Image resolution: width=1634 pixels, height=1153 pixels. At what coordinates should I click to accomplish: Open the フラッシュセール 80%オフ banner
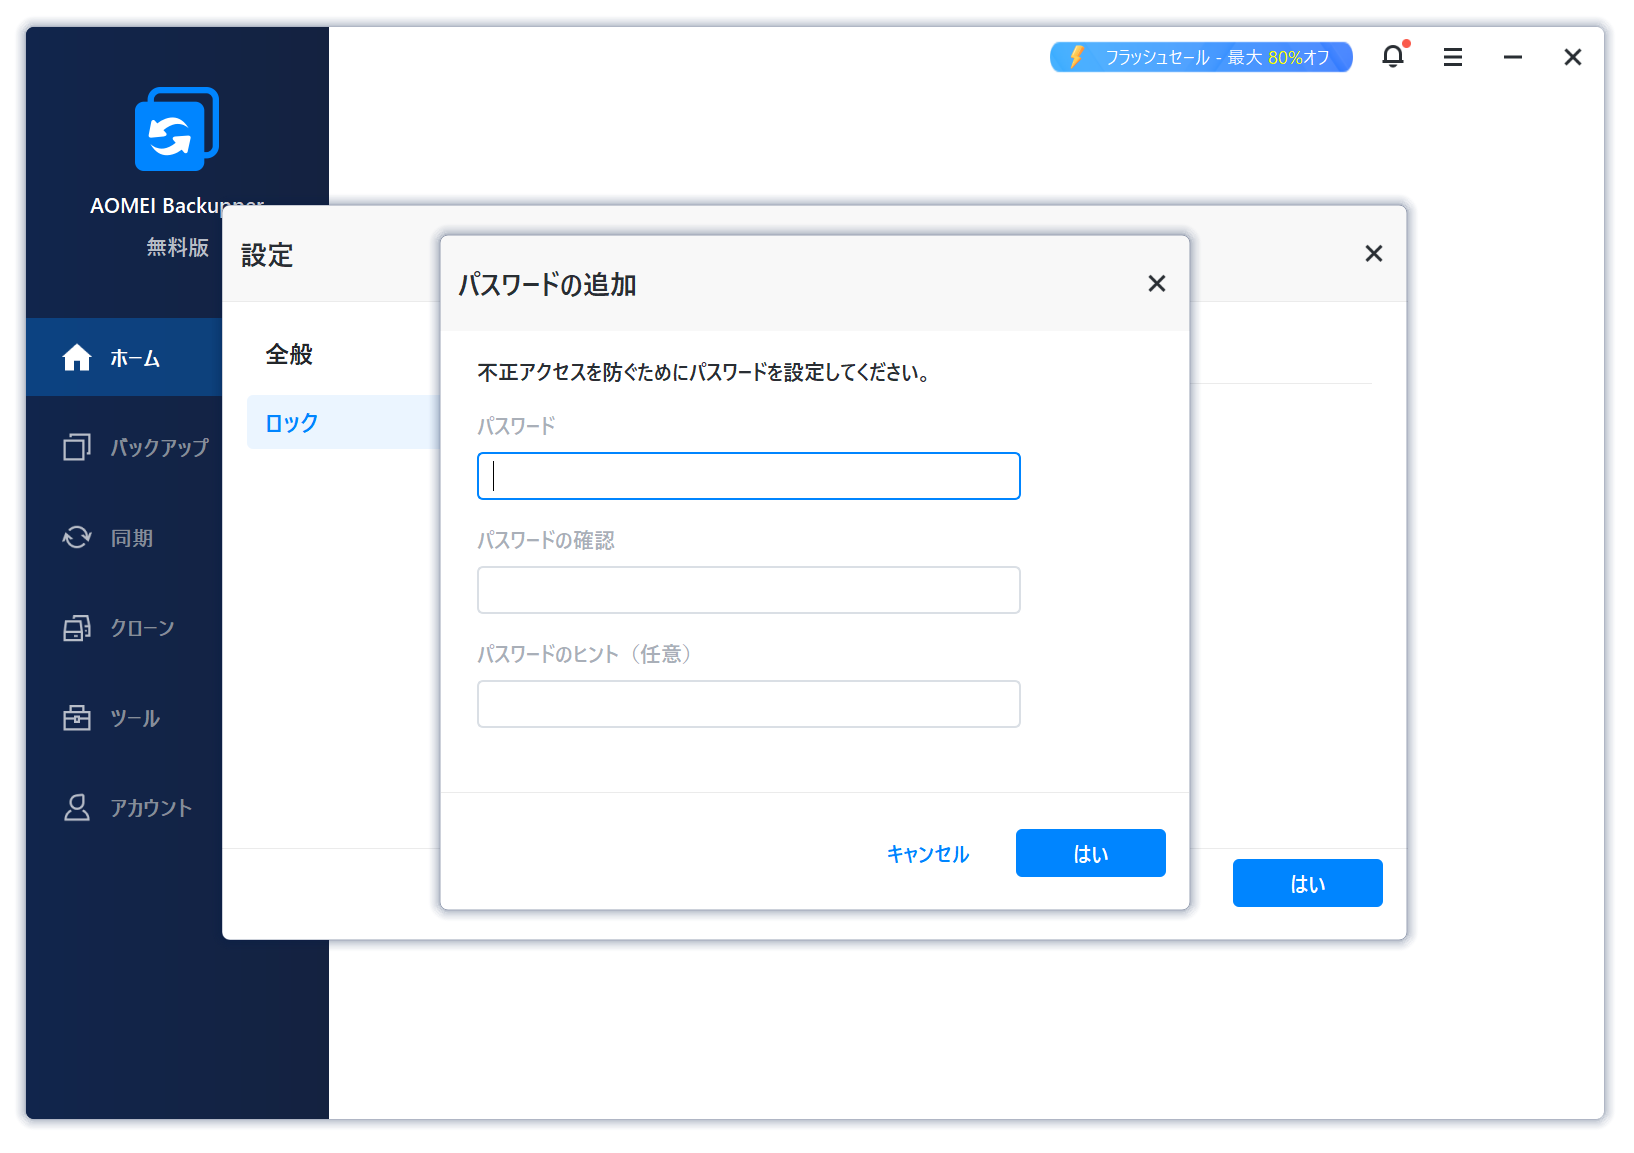[x=1200, y=57]
